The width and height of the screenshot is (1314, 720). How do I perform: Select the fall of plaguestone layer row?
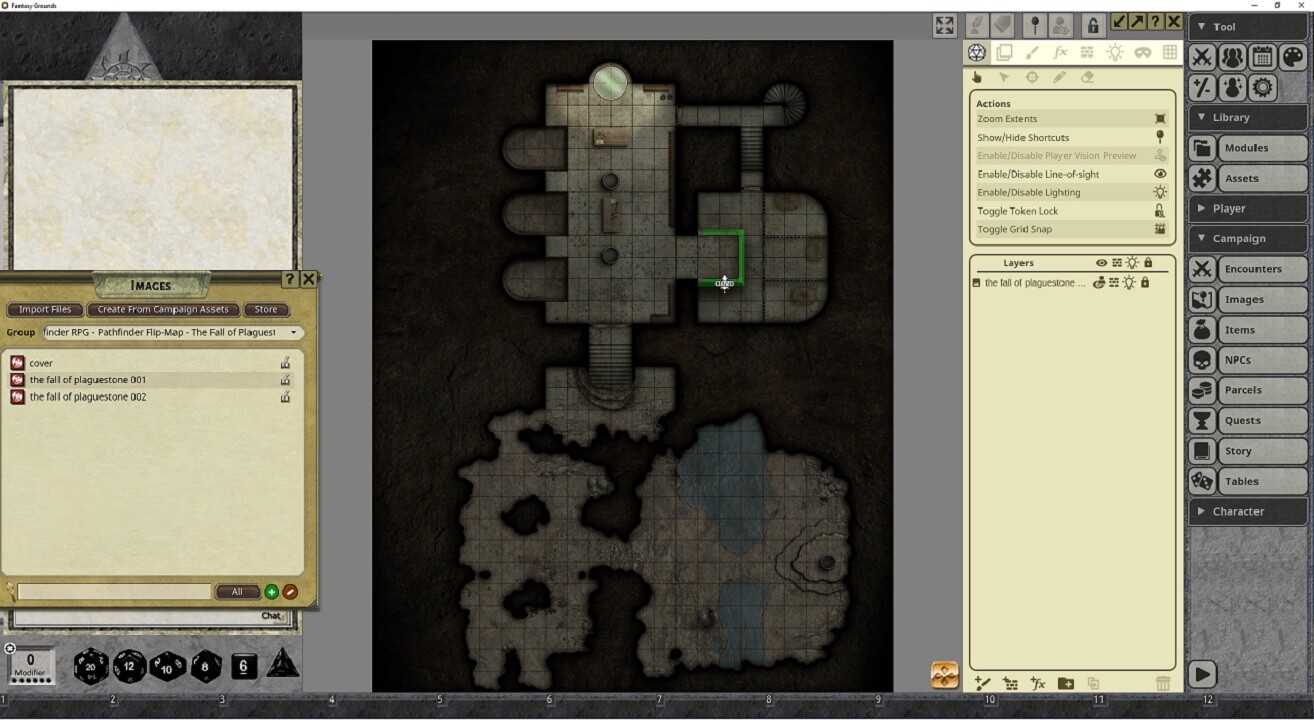[1072, 283]
